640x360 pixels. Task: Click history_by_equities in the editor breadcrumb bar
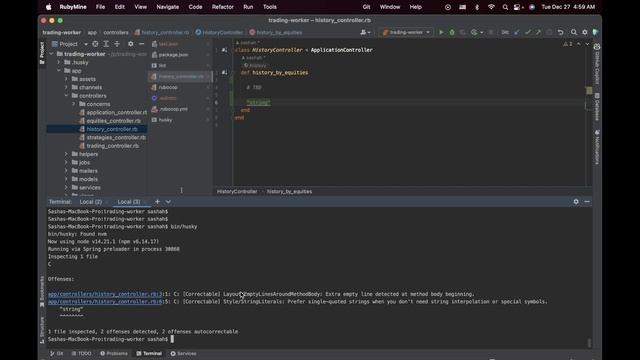pyautogui.click(x=289, y=191)
